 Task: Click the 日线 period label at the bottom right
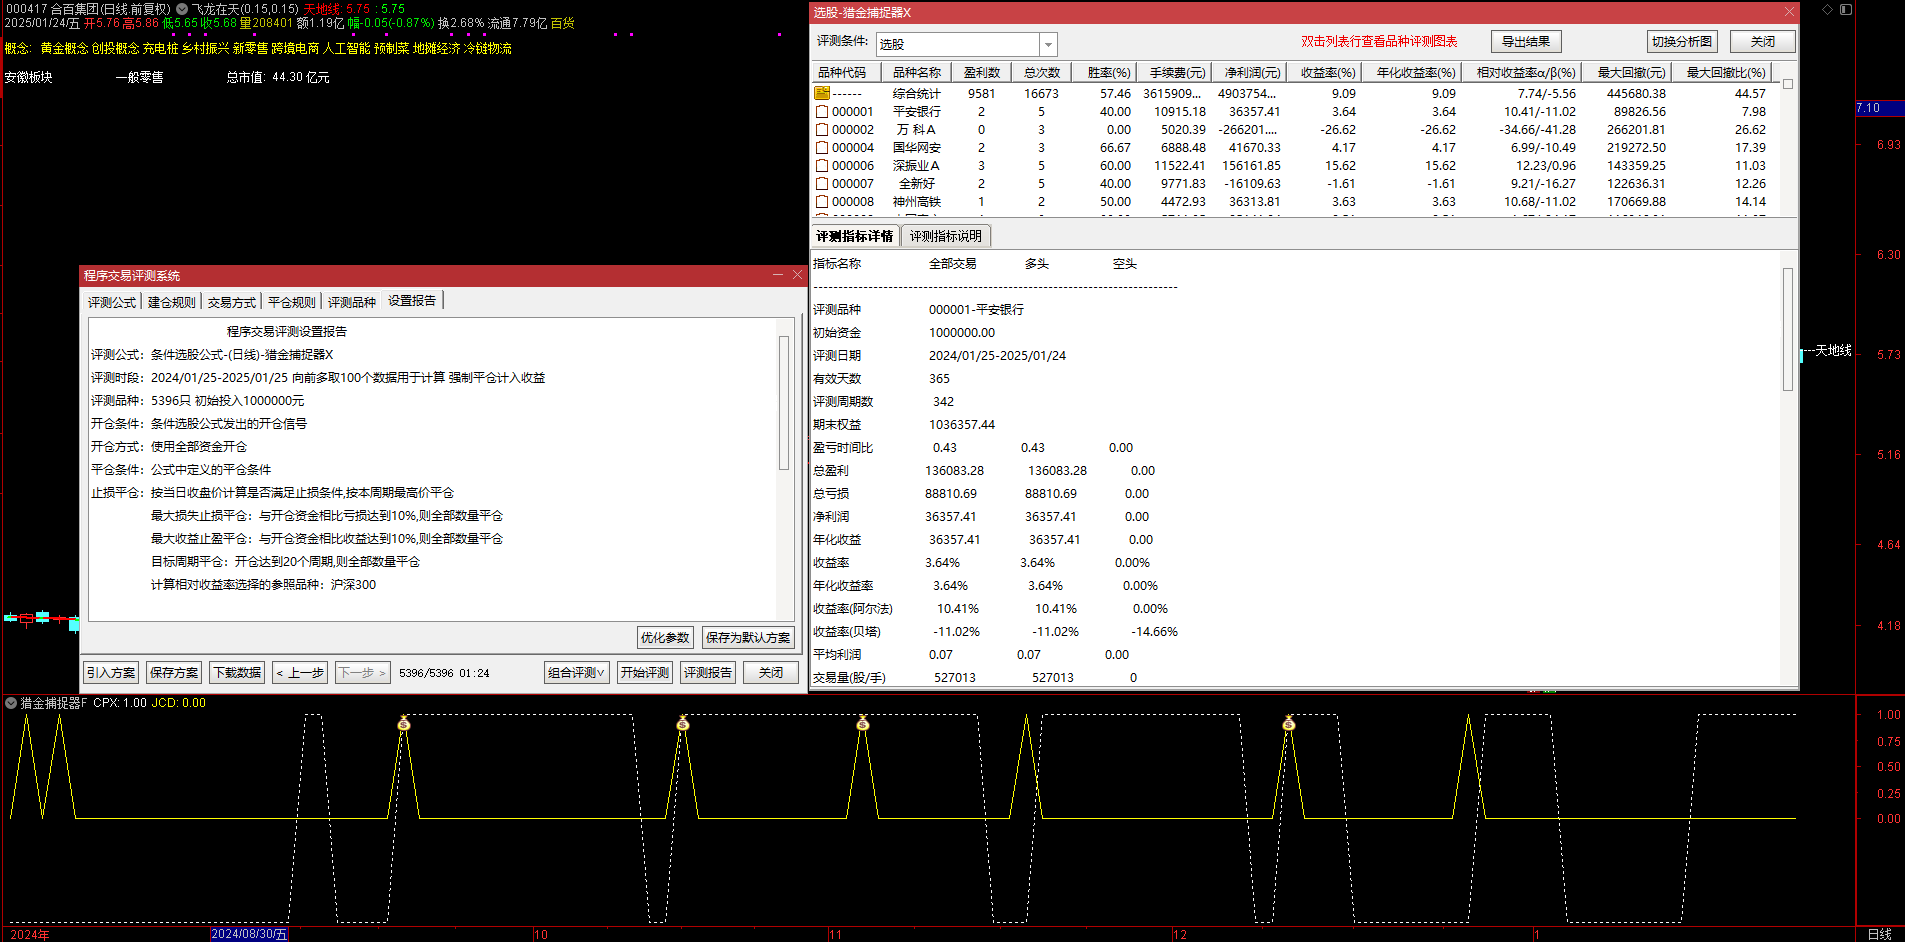[x=1880, y=934]
